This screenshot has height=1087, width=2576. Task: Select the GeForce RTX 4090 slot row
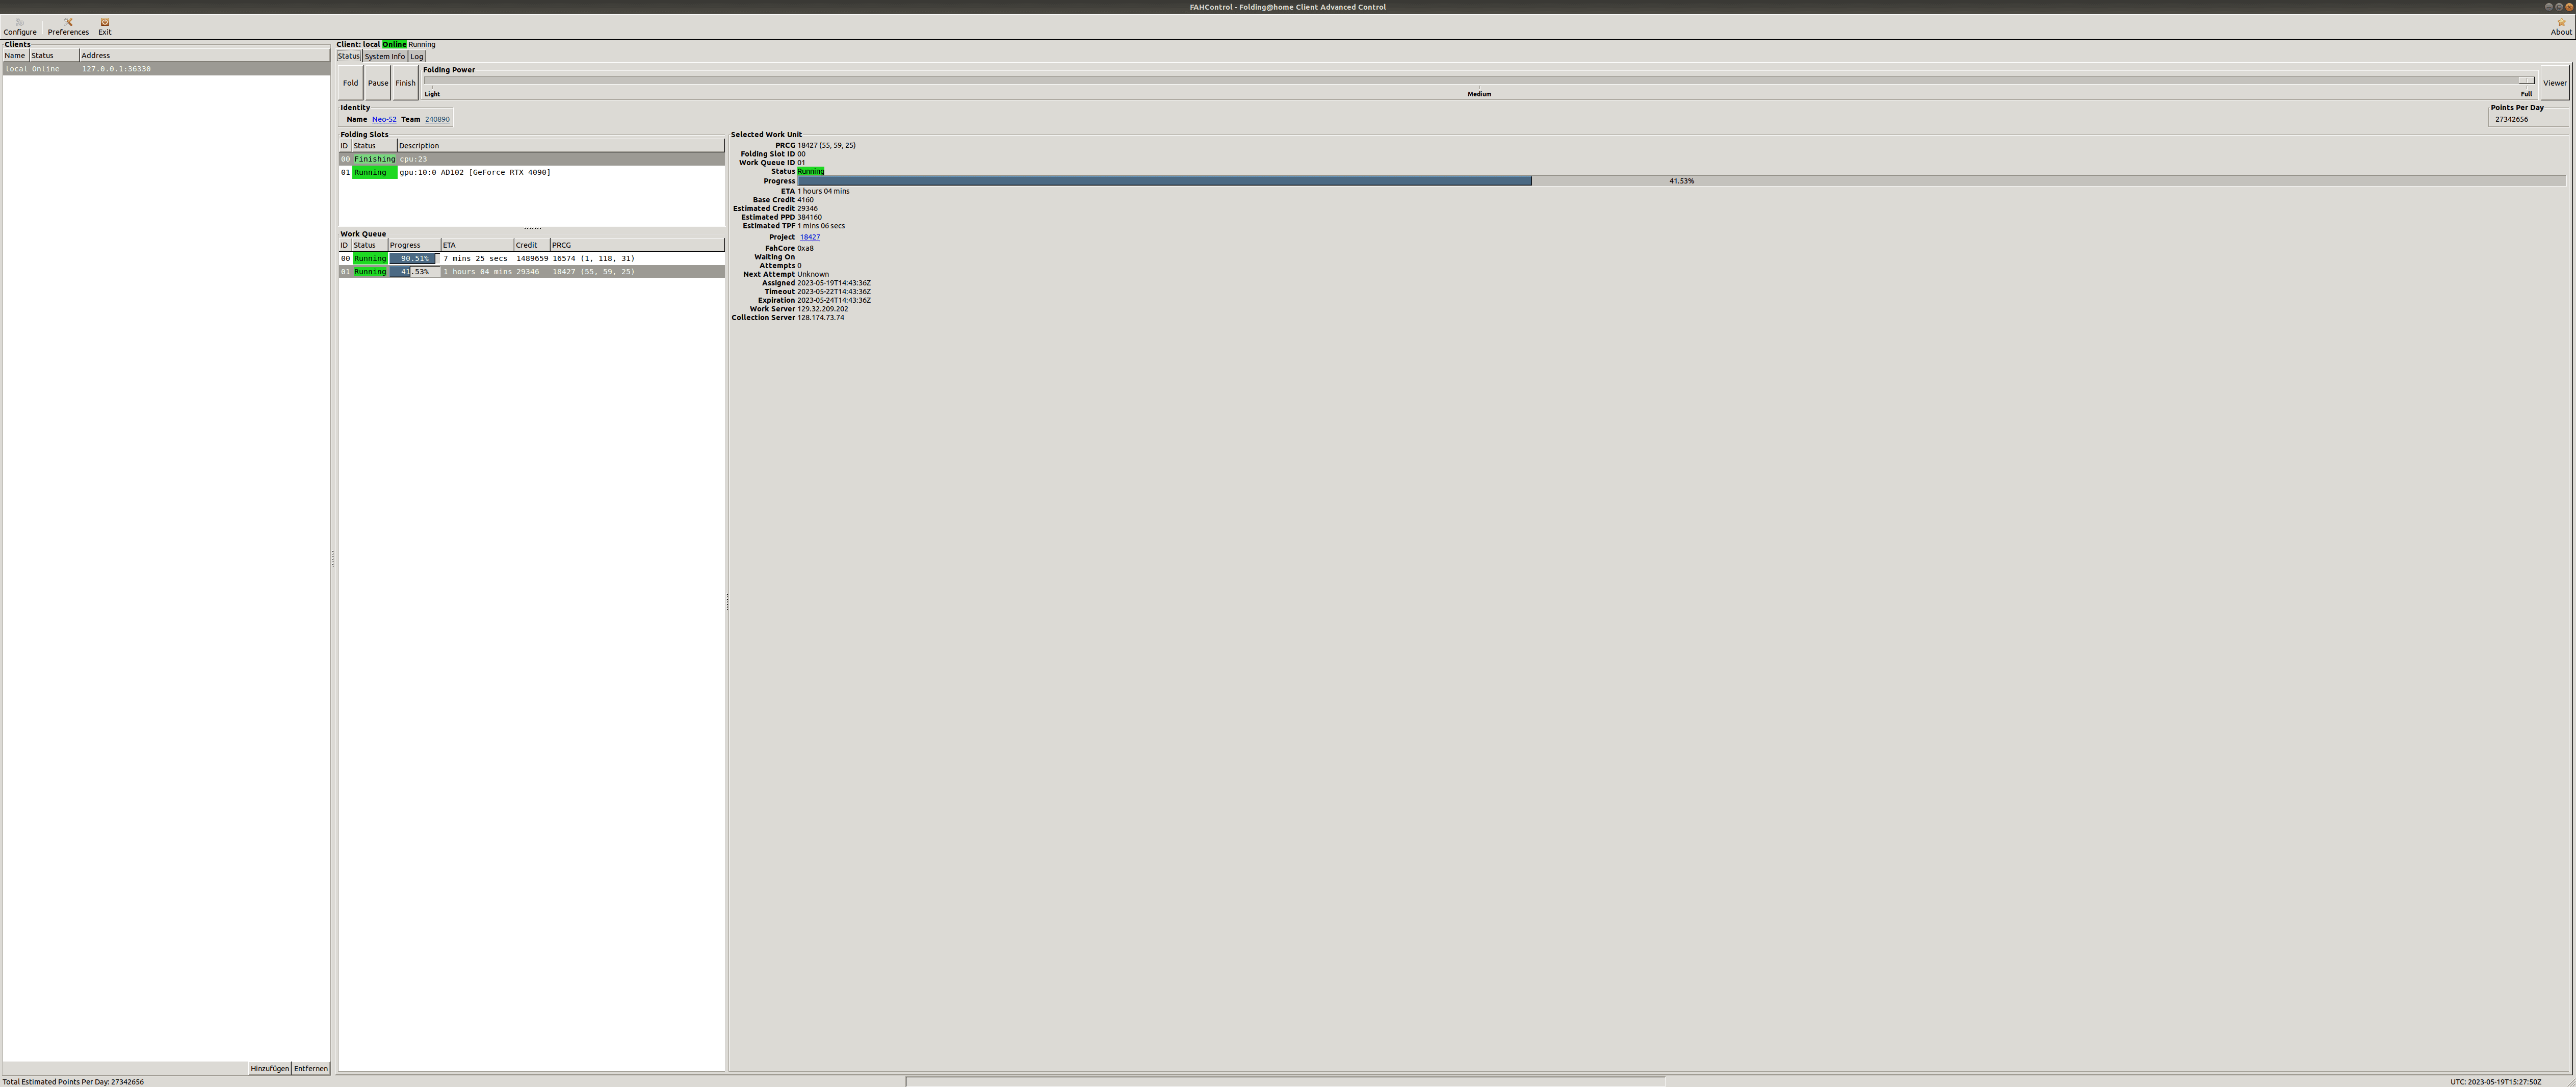click(x=531, y=172)
